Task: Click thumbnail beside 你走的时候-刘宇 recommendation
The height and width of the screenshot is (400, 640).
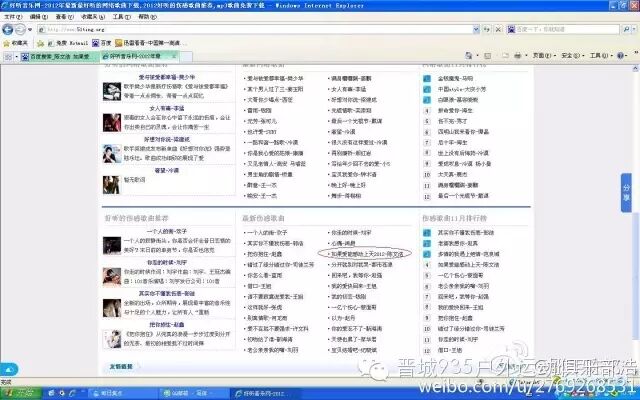Action: 111,276
